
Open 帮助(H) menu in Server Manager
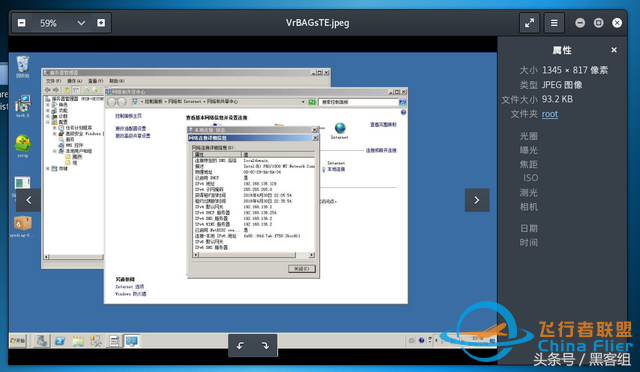117,81
